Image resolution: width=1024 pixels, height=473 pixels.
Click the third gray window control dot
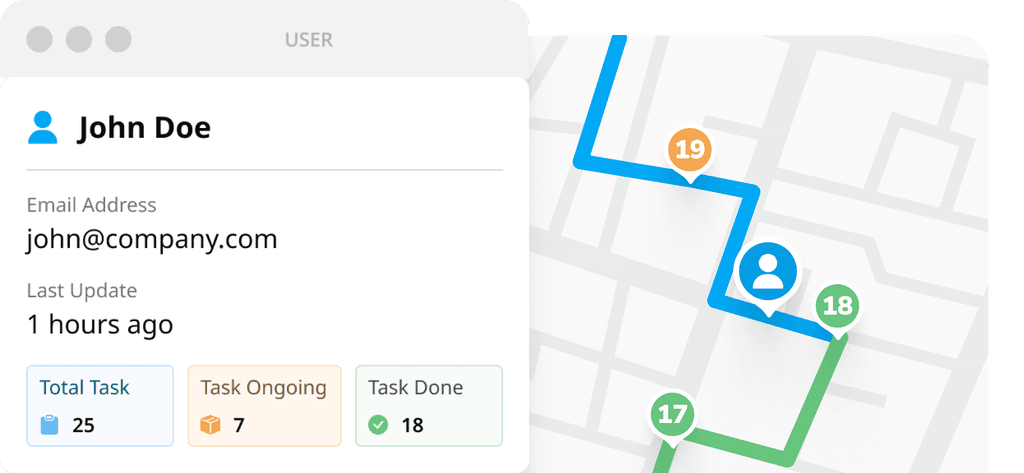118,39
